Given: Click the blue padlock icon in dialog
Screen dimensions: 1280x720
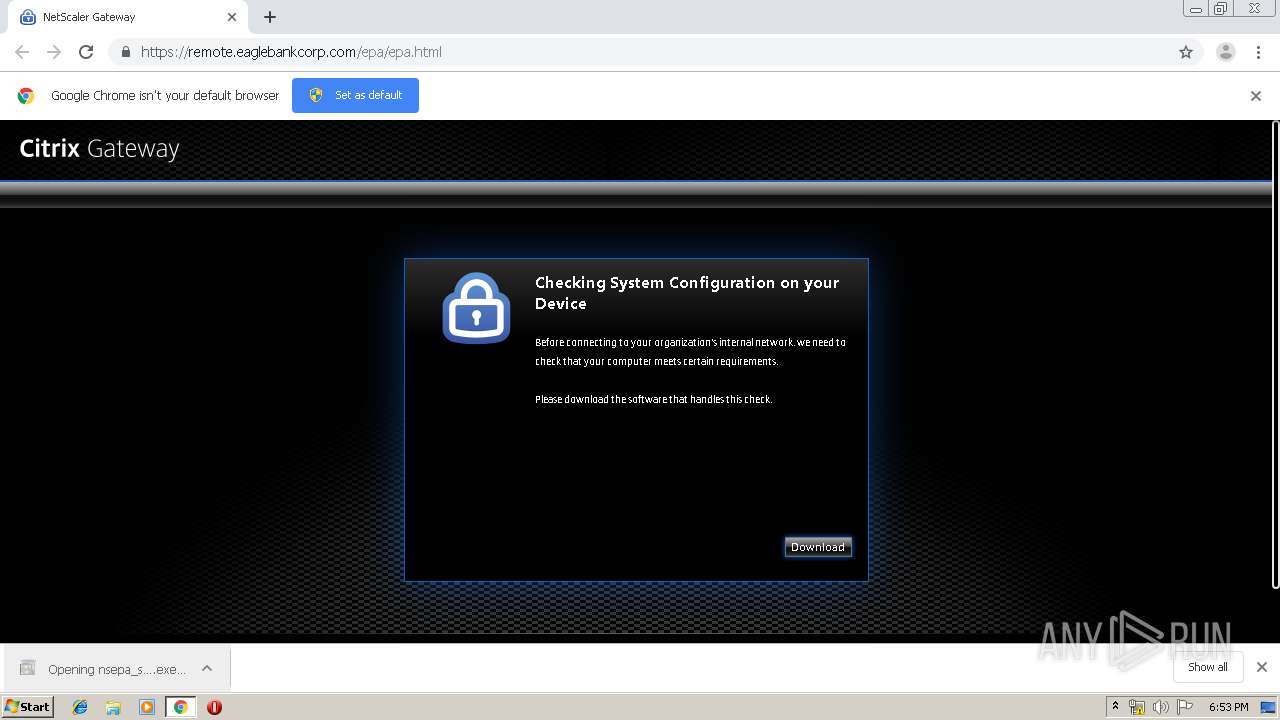Looking at the screenshot, I should [x=476, y=308].
